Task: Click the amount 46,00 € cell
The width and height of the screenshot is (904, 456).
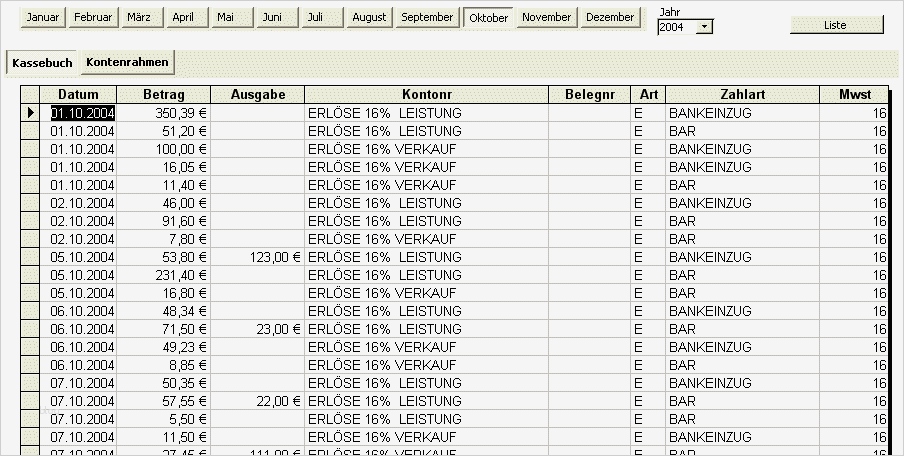Action: pyautogui.click(x=164, y=203)
